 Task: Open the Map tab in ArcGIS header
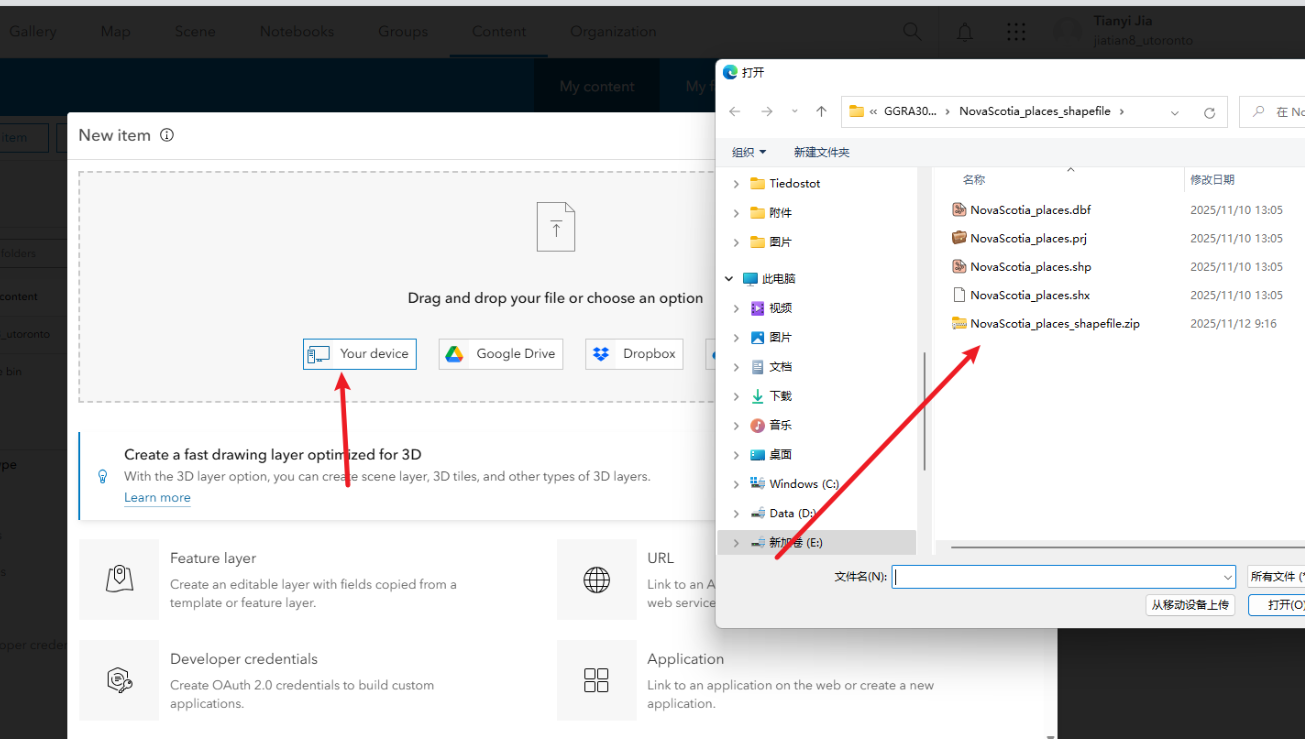tap(115, 31)
